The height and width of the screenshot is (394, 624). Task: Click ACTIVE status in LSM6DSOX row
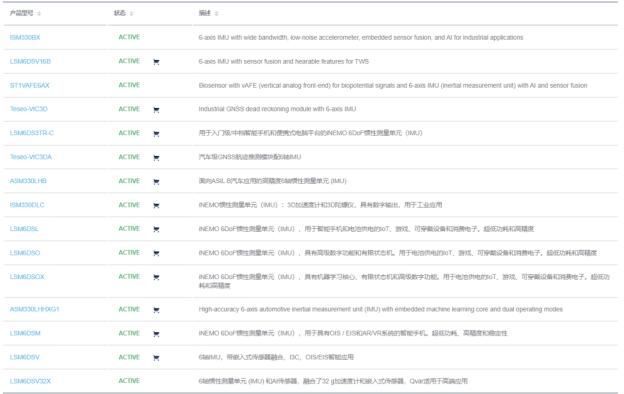tap(129, 277)
